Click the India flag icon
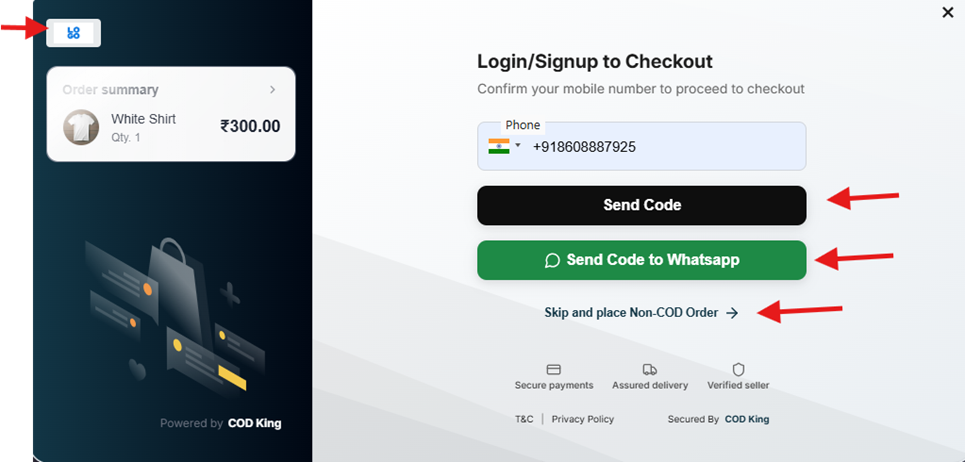The image size is (965, 462). tap(498, 146)
